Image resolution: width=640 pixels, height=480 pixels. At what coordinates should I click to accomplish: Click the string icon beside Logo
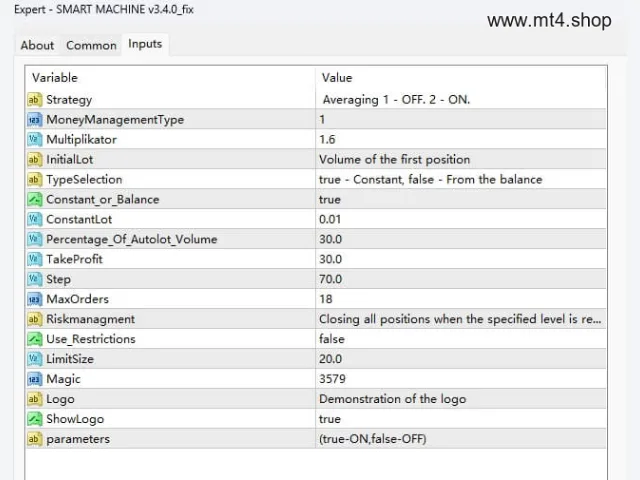pos(35,399)
